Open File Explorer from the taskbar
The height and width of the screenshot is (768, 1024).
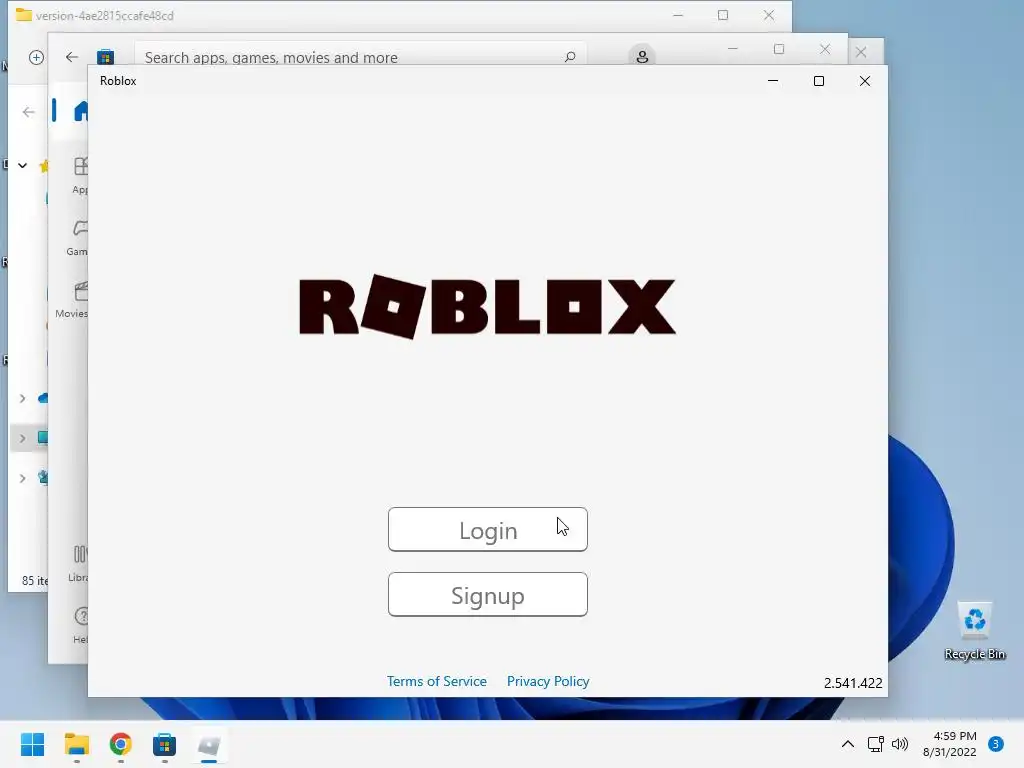tap(76, 744)
